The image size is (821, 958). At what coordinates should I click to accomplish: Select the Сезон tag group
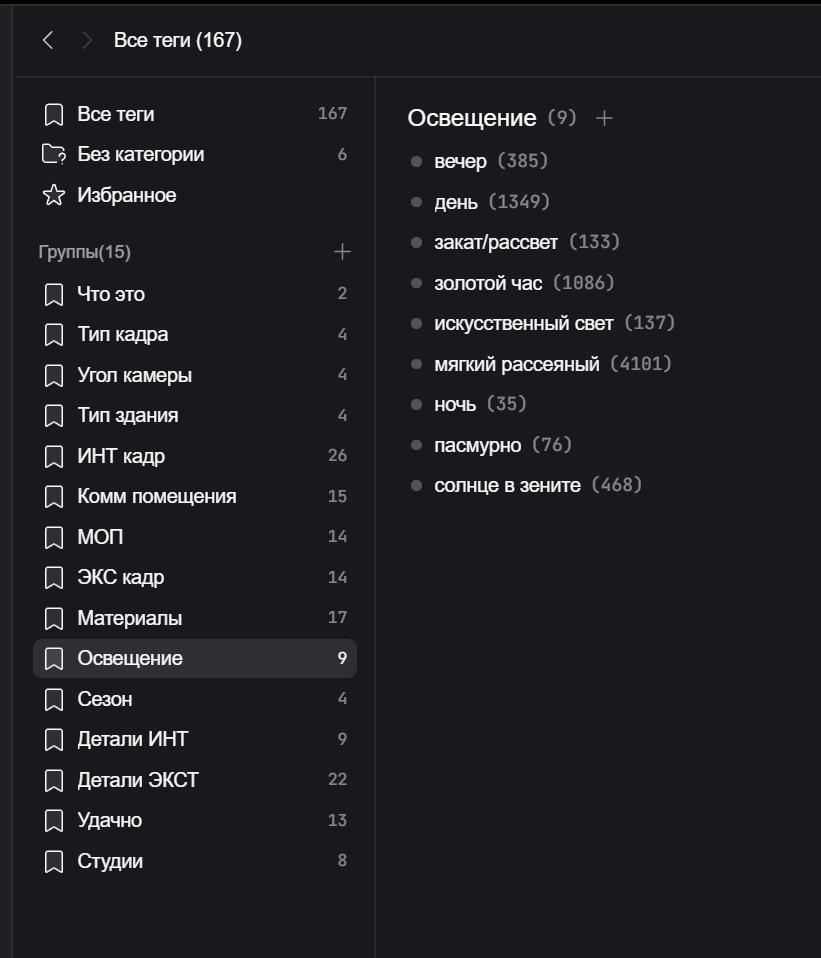tap(104, 699)
